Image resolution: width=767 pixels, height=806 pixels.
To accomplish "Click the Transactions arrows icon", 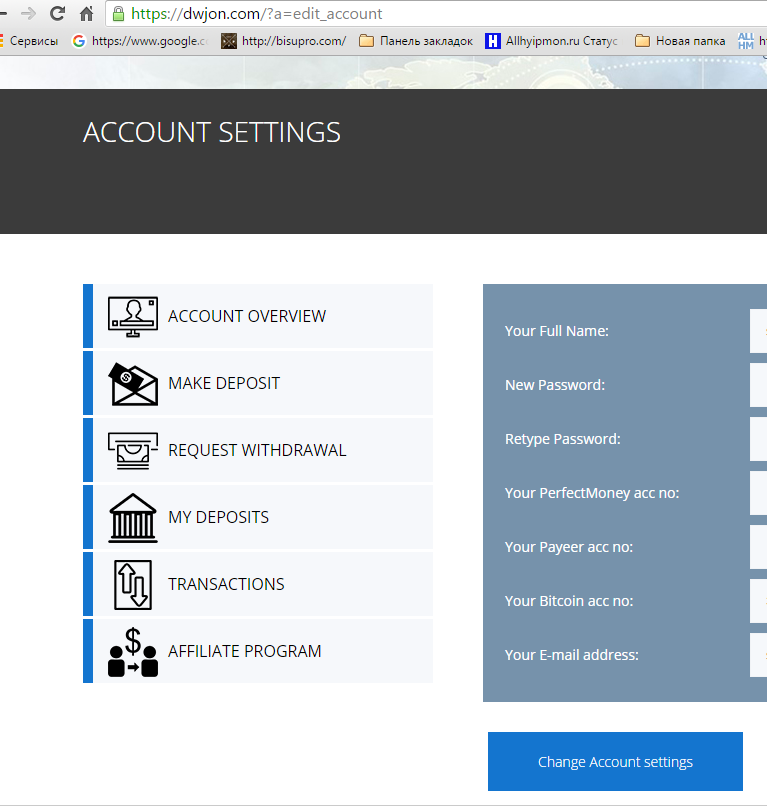I will pyautogui.click(x=133, y=585).
